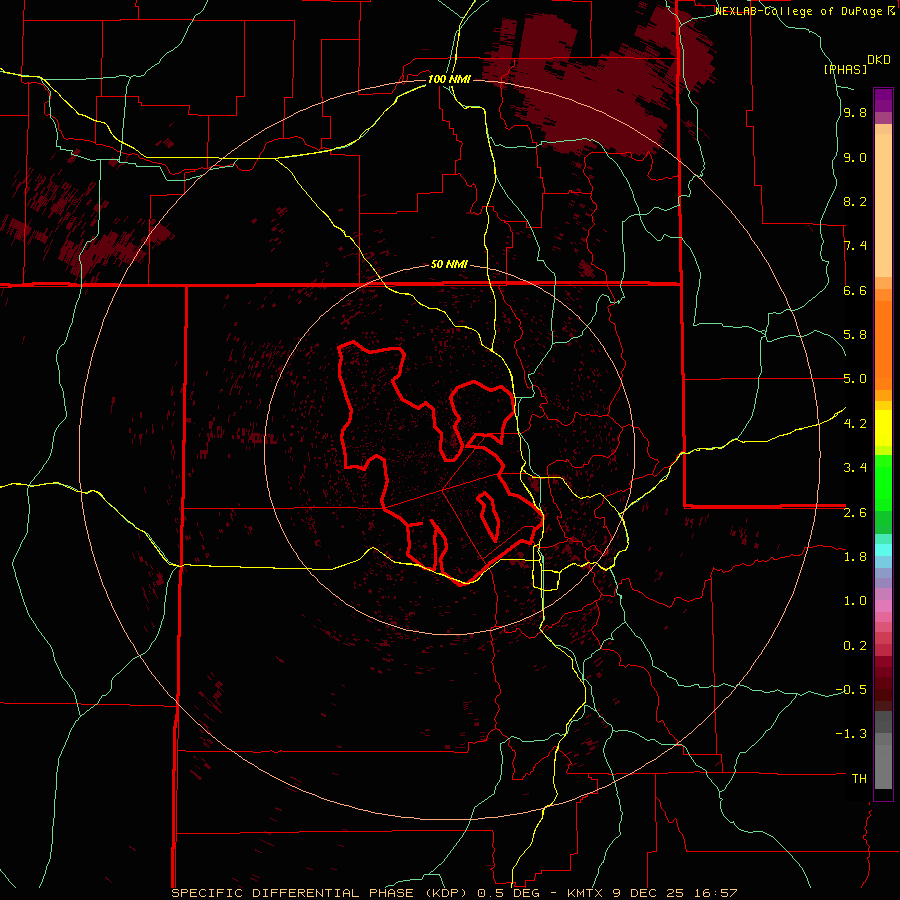The image size is (900, 900).
Task: Click the DKD product code label
Action: click(879, 60)
